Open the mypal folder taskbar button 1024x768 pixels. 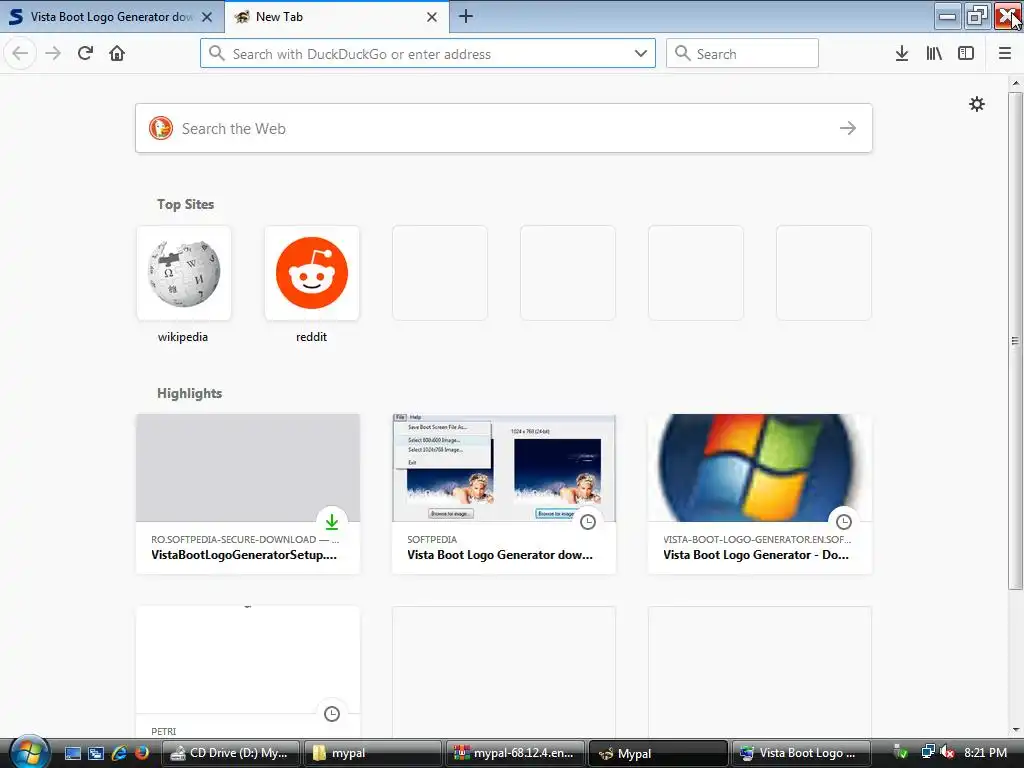click(374, 753)
